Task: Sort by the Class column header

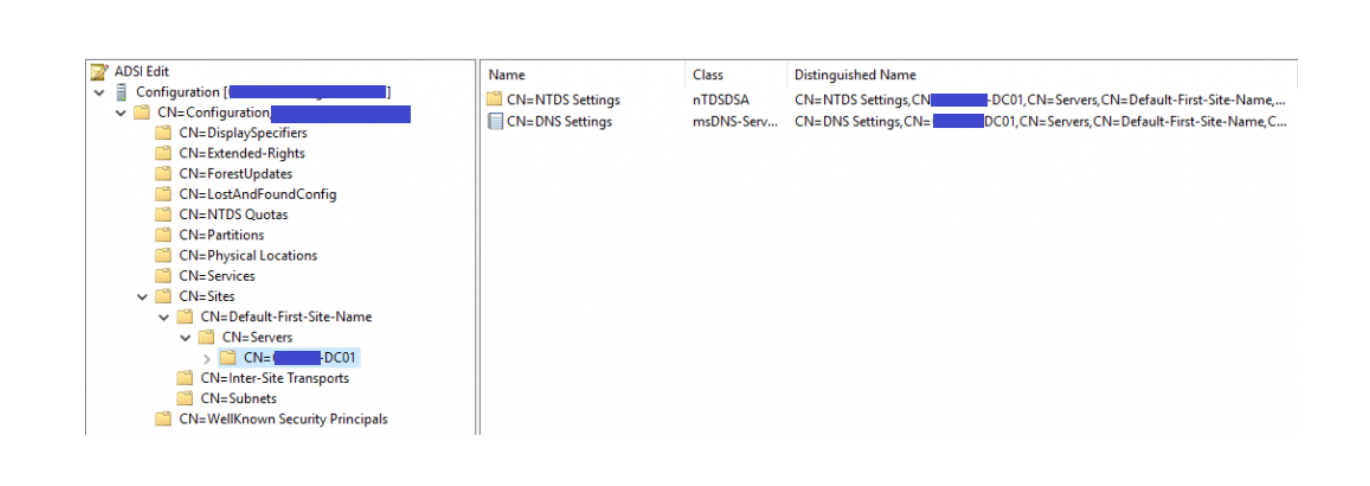Action: [x=708, y=75]
